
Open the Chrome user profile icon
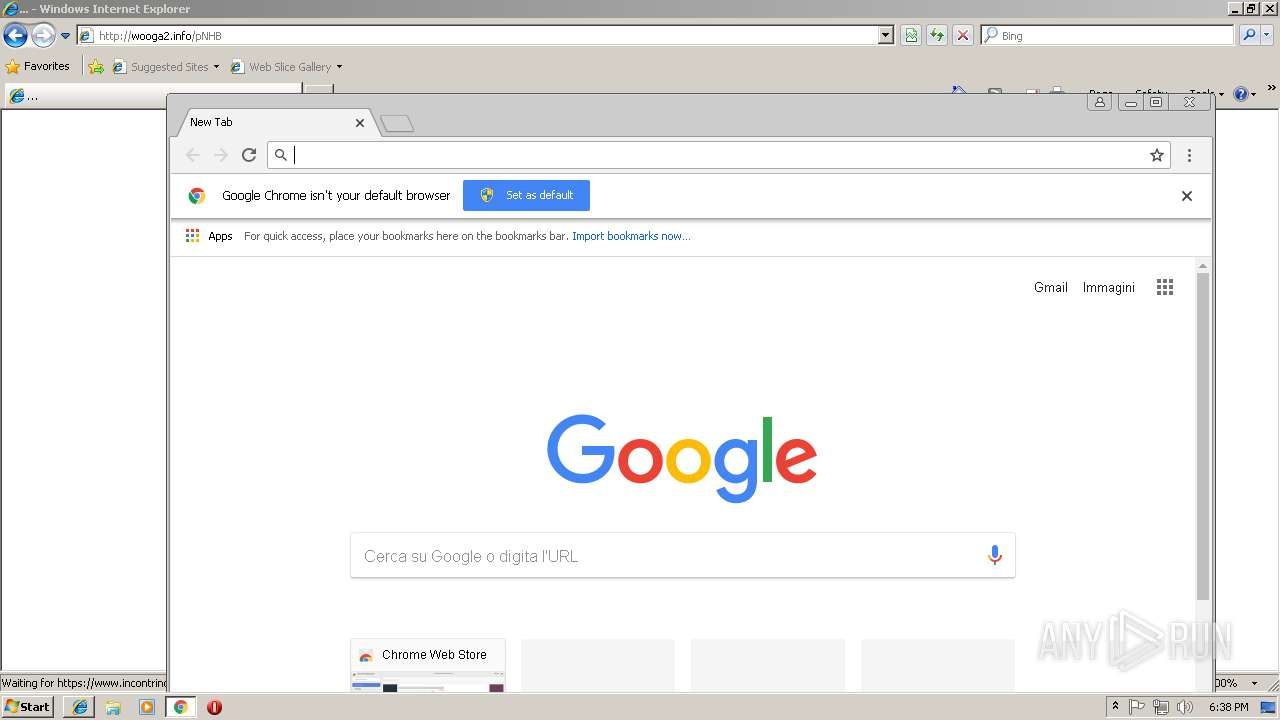pyautogui.click(x=1099, y=102)
